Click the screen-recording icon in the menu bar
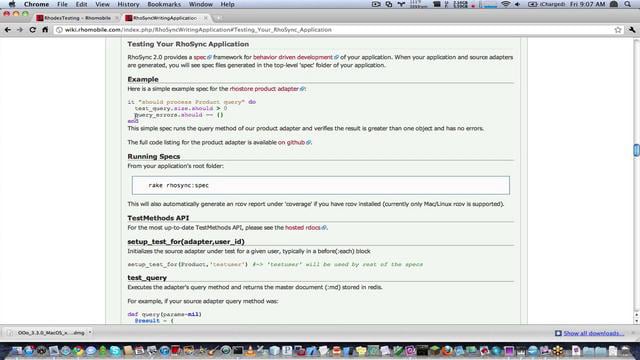The width and height of the screenshot is (640, 360). [376, 4]
